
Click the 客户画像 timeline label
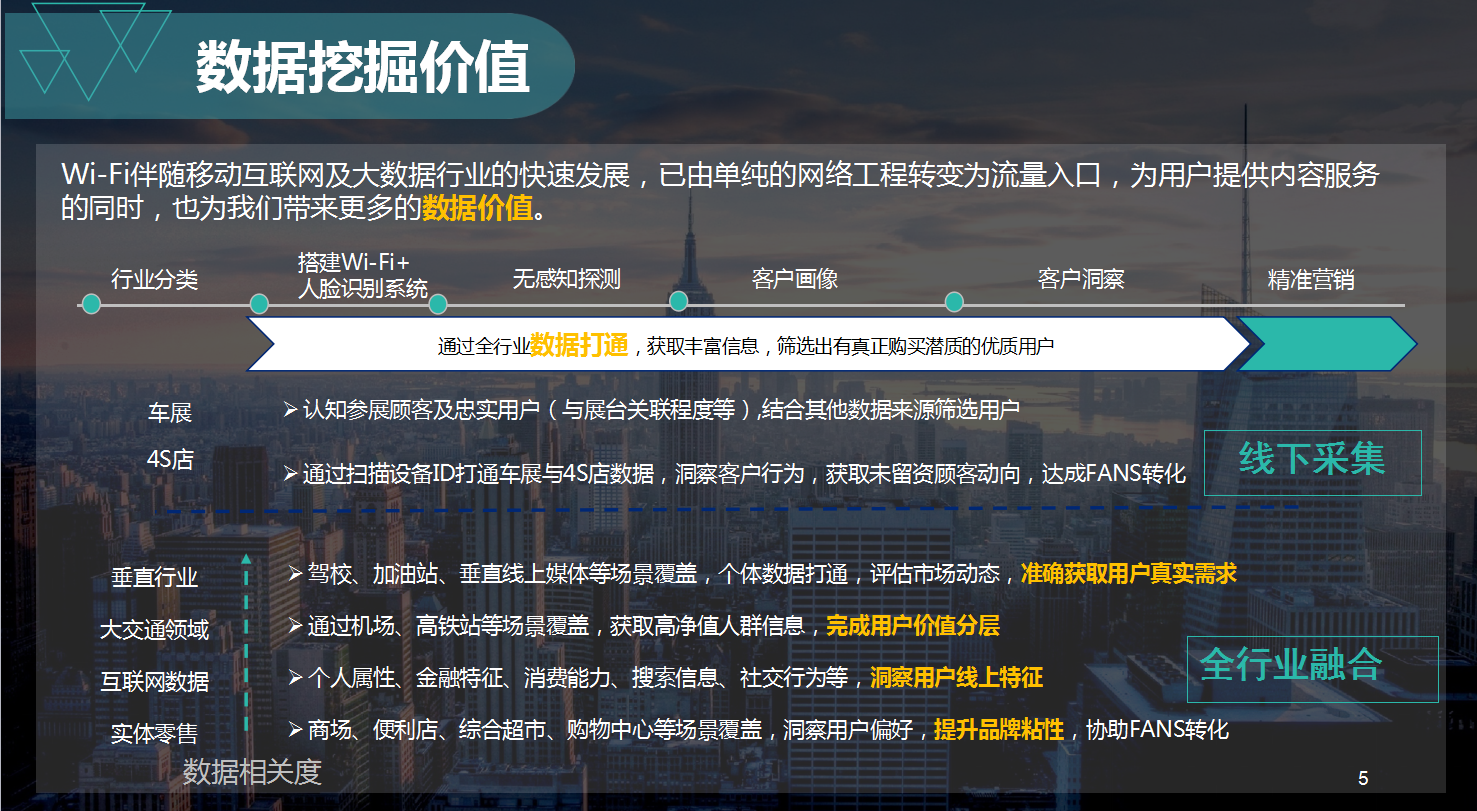(x=794, y=279)
